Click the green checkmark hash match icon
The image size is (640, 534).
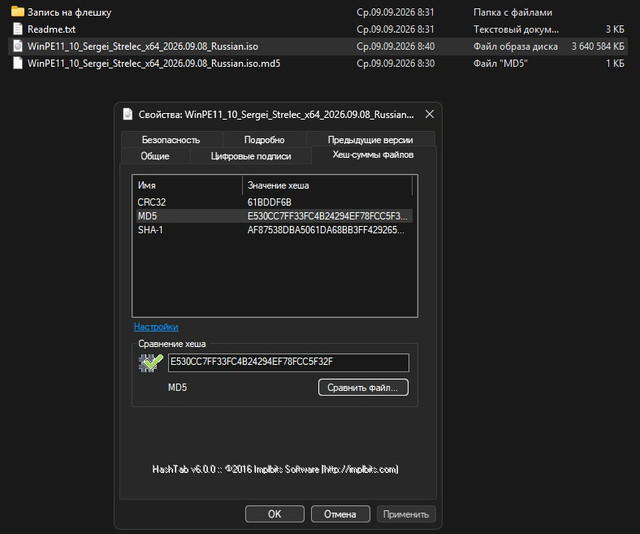click(x=150, y=363)
